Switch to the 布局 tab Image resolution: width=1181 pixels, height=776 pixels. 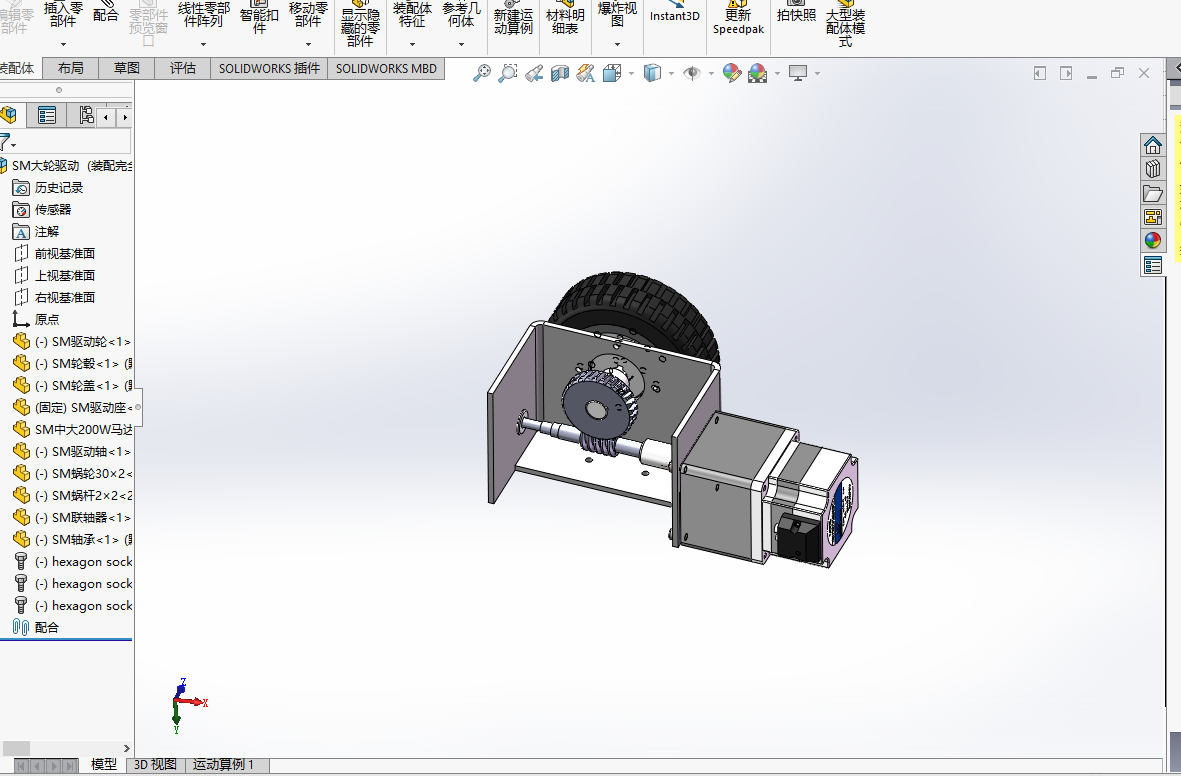tap(71, 69)
